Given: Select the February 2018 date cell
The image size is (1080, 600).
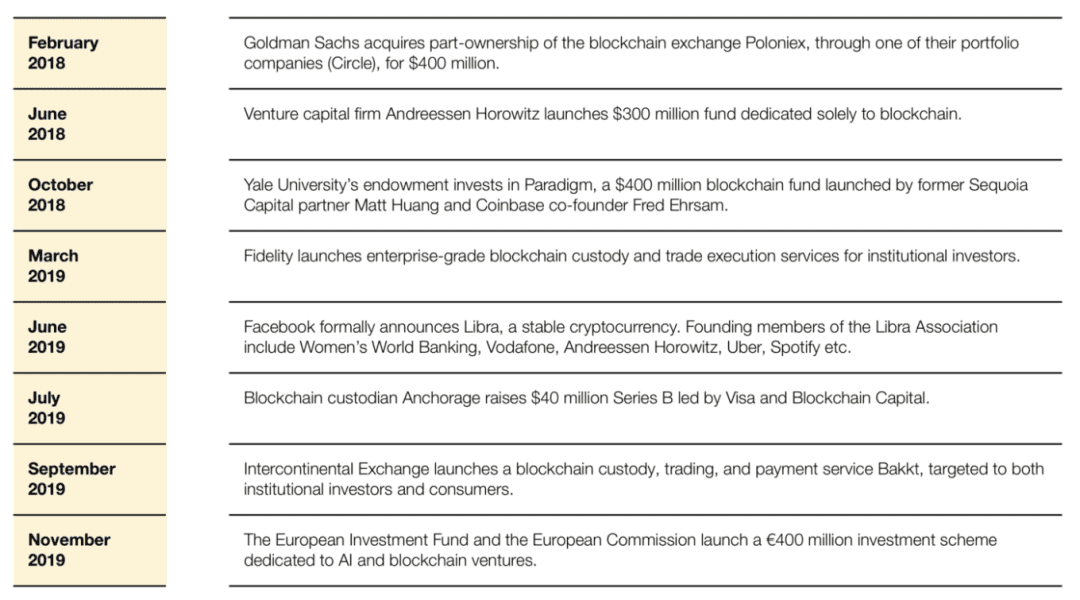Looking at the screenshot, I should pyautogui.click(x=90, y=53).
